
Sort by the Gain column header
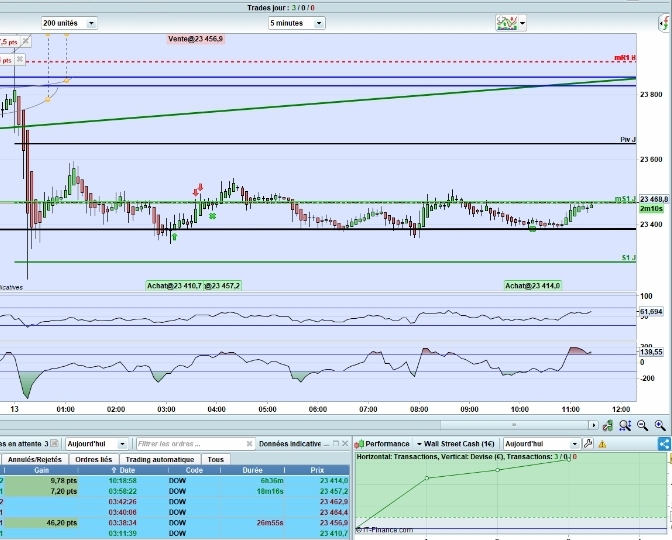click(x=42, y=470)
